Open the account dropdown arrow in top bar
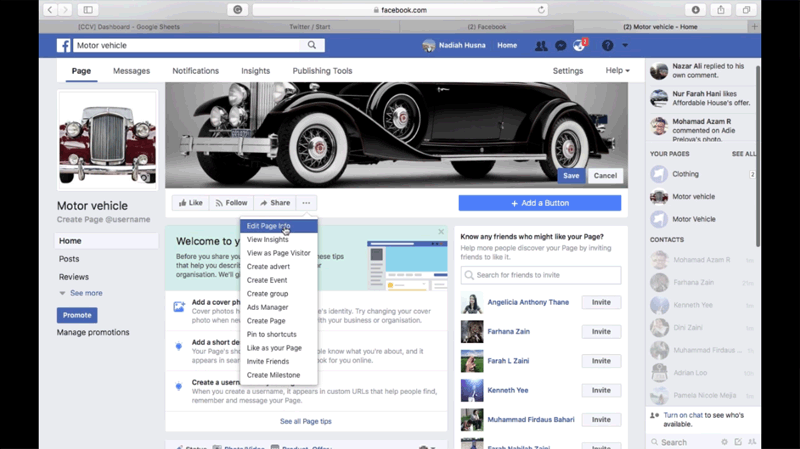This screenshot has width=800, height=449. (x=625, y=46)
